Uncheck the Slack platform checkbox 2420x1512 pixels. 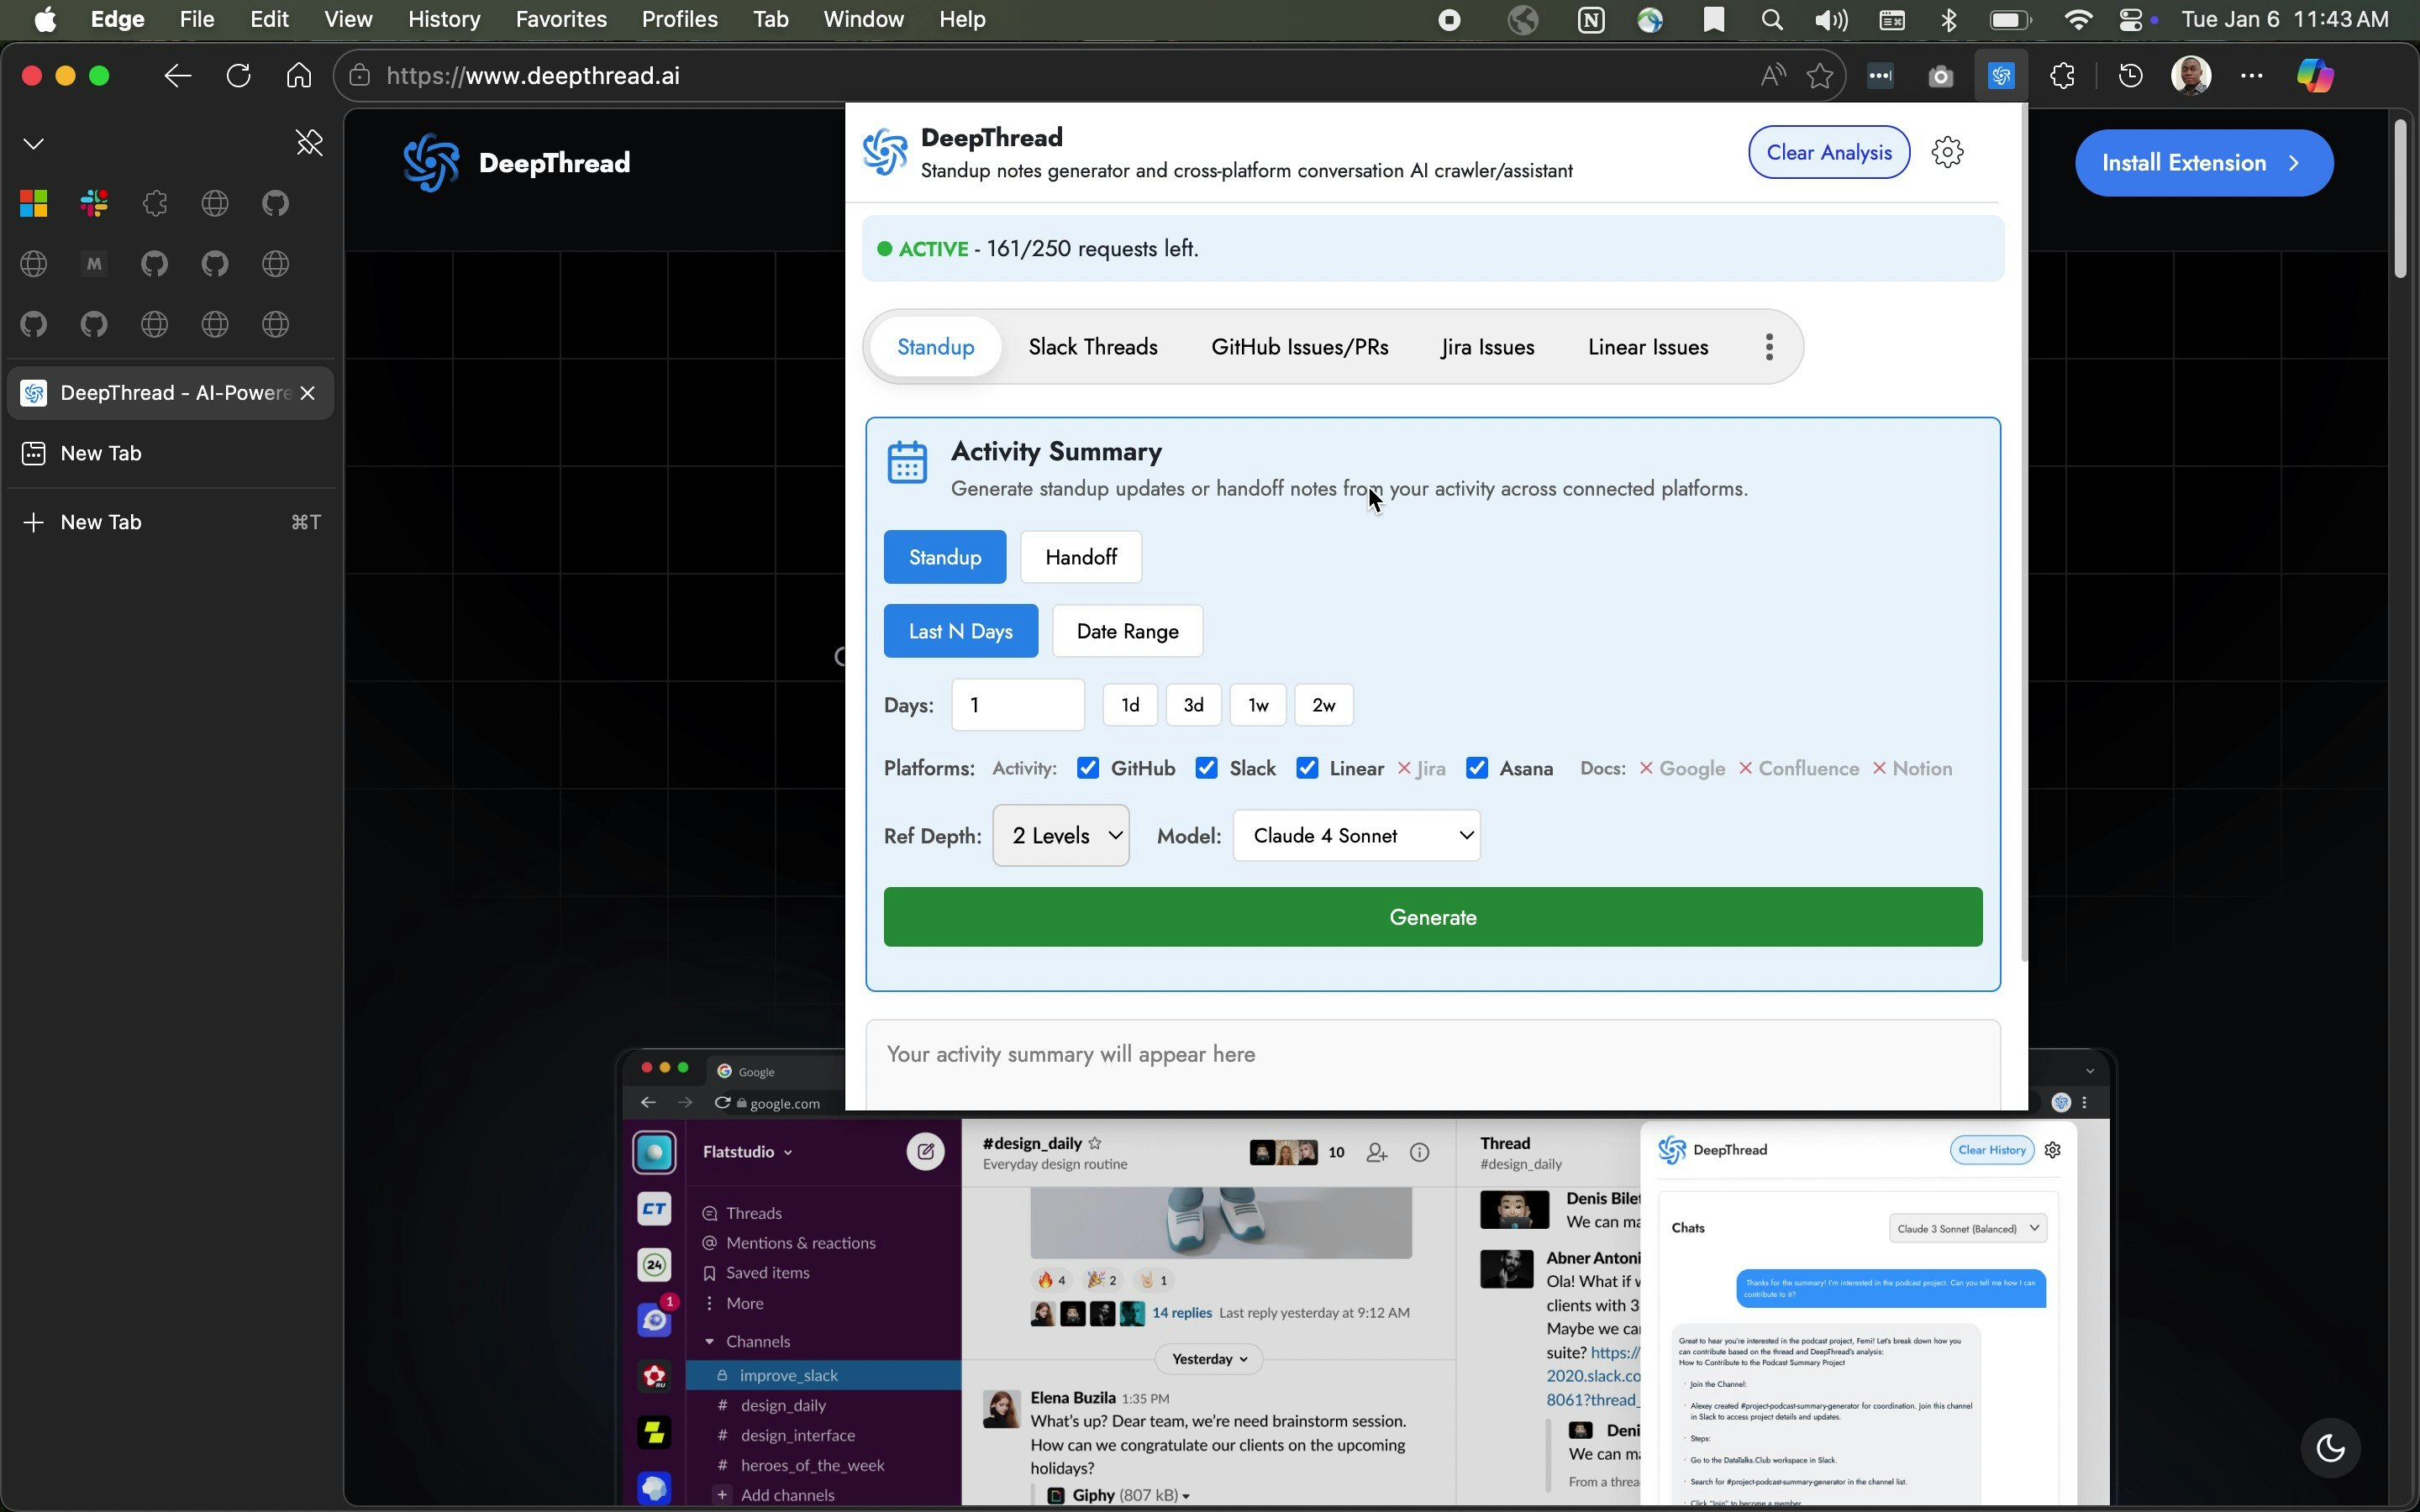[x=1207, y=768]
